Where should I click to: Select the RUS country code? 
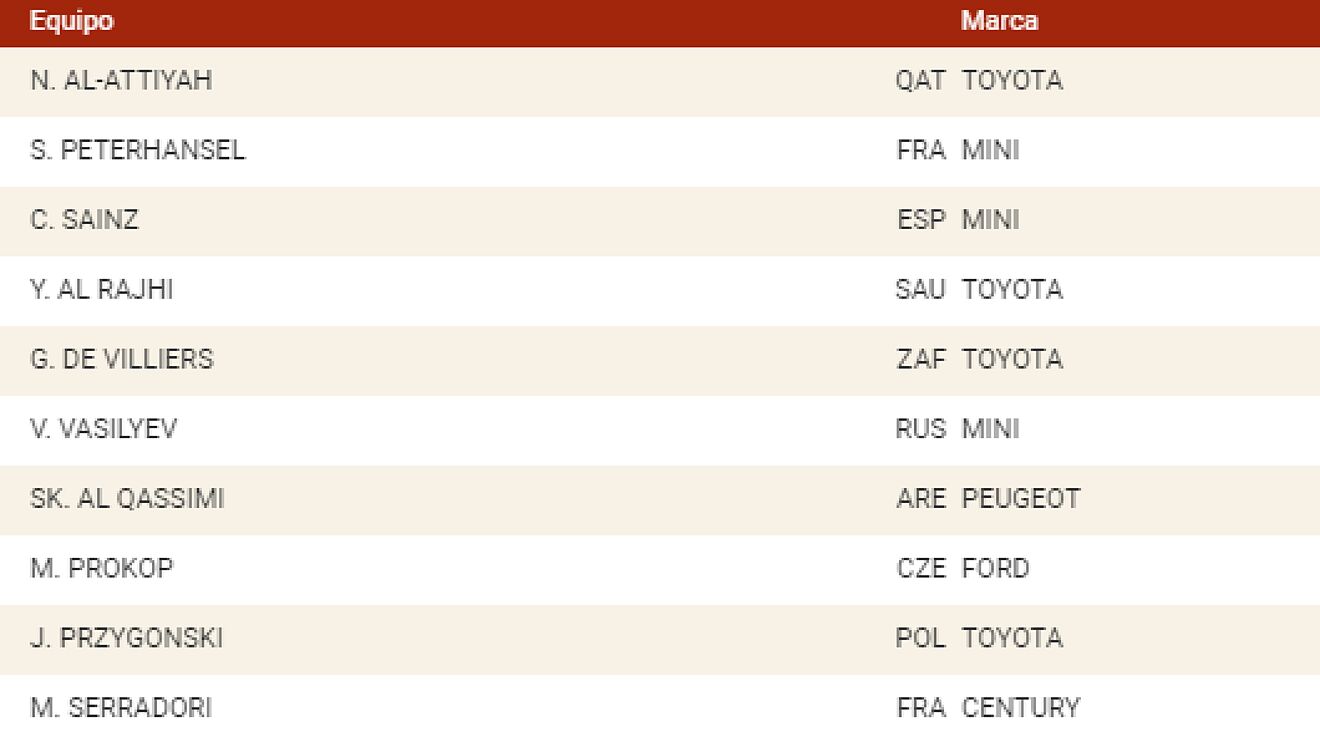920,429
